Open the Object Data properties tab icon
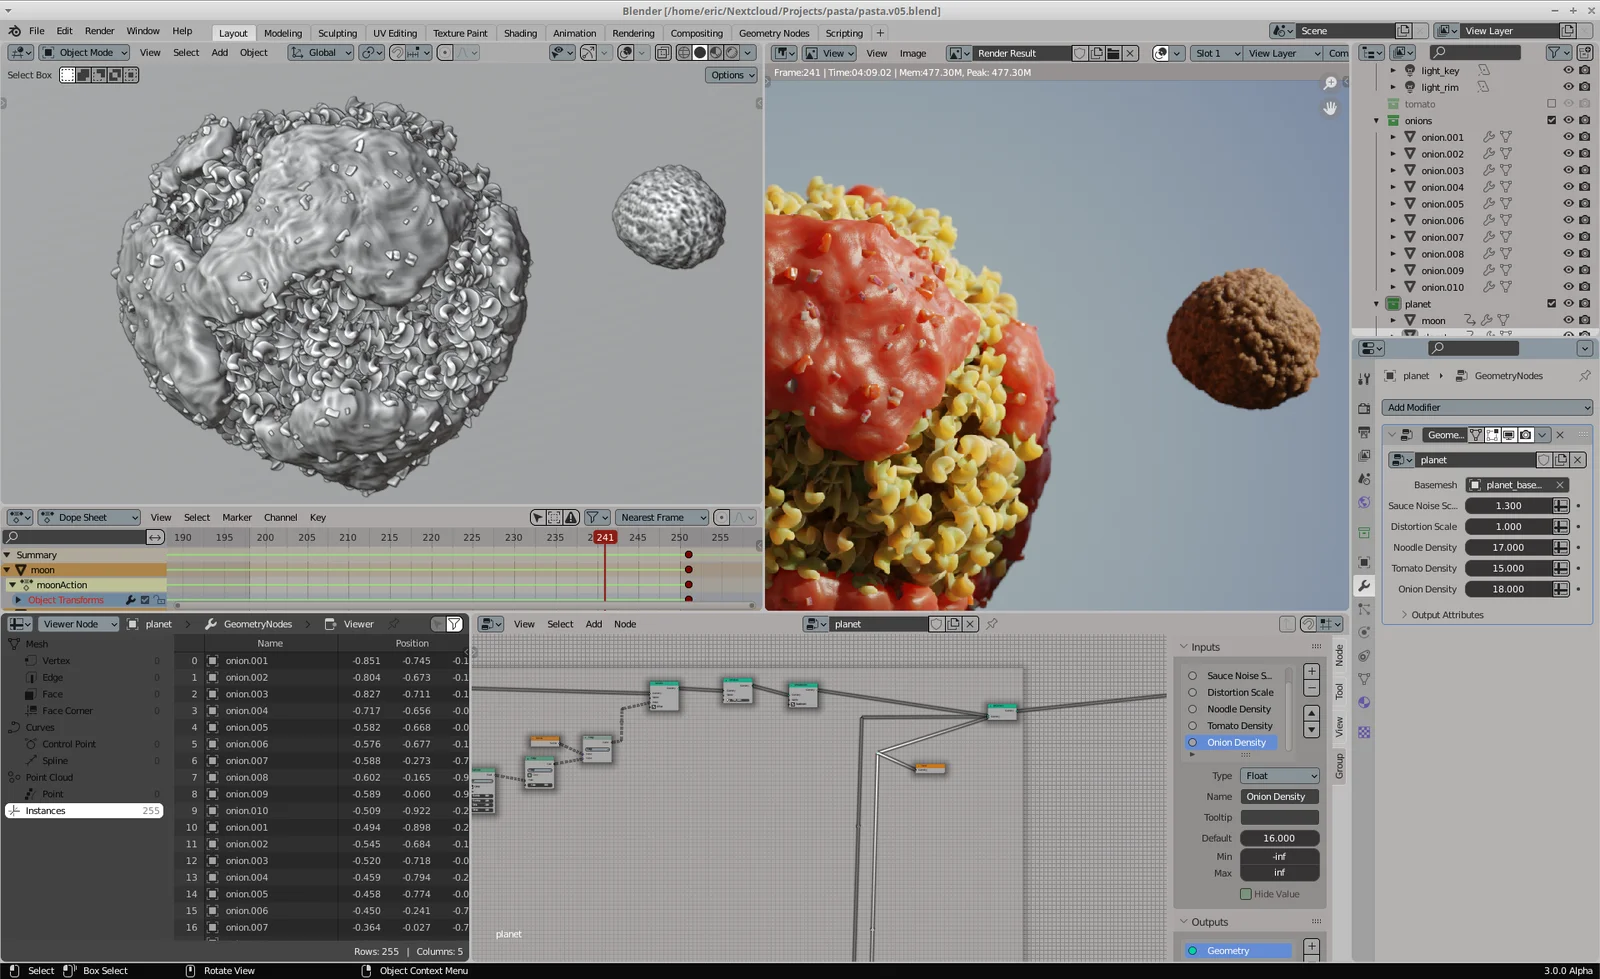This screenshot has width=1600, height=979. (x=1364, y=679)
